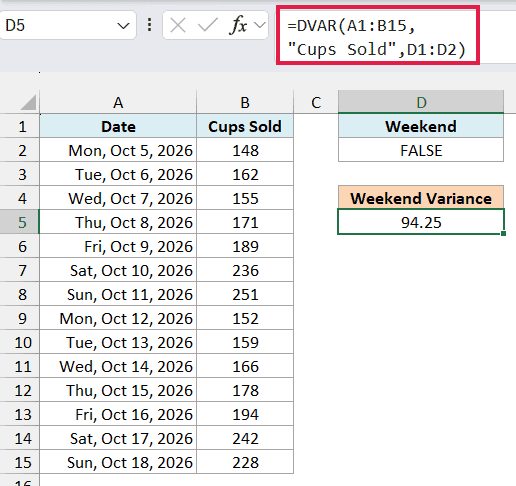Click cell Sun, Oct 18, 2026
The height and width of the screenshot is (486, 516).
118,462
